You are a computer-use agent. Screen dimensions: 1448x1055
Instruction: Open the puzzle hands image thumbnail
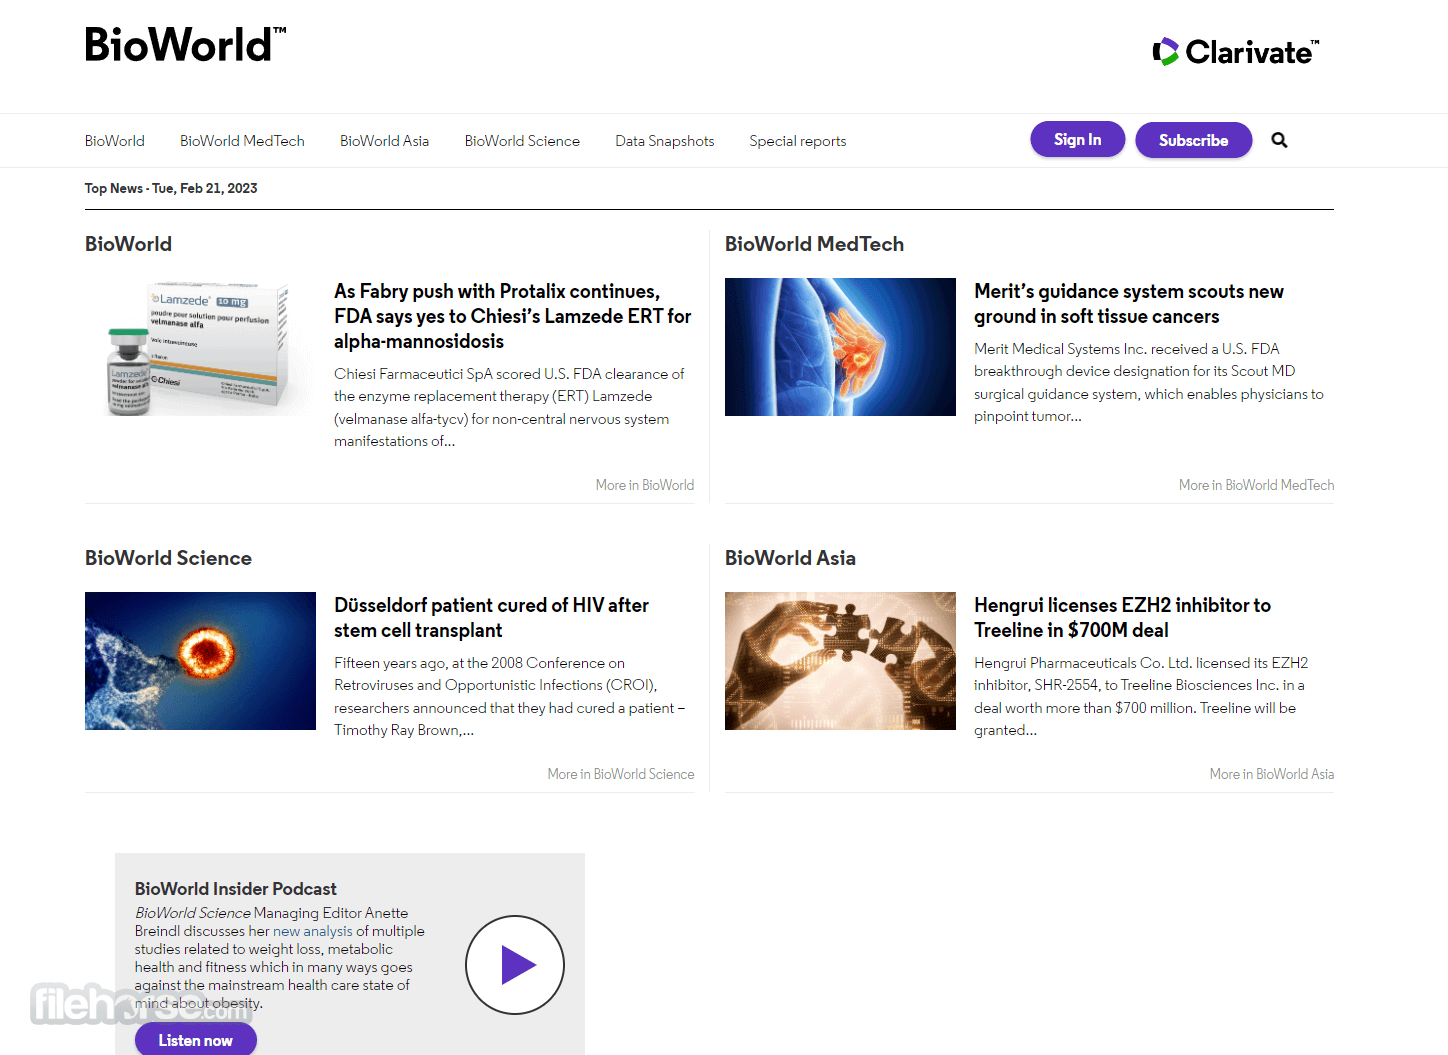pos(840,661)
